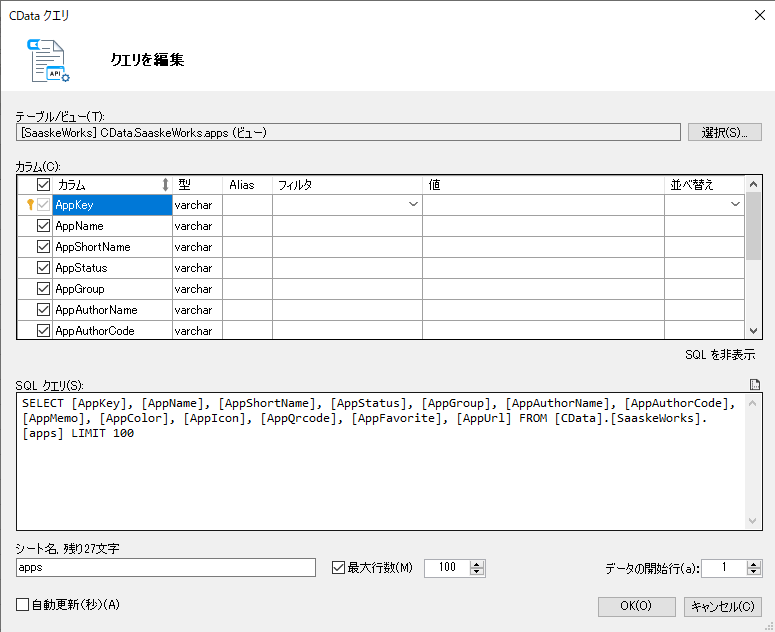Click the column list vertical scrollbar thumb
The width and height of the screenshot is (775, 632).
pyautogui.click(x=753, y=226)
